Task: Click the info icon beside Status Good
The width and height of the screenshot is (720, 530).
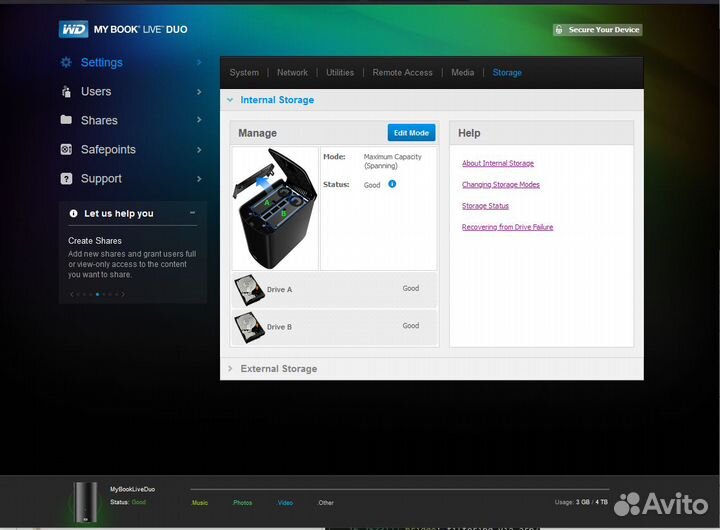Action: (x=392, y=184)
